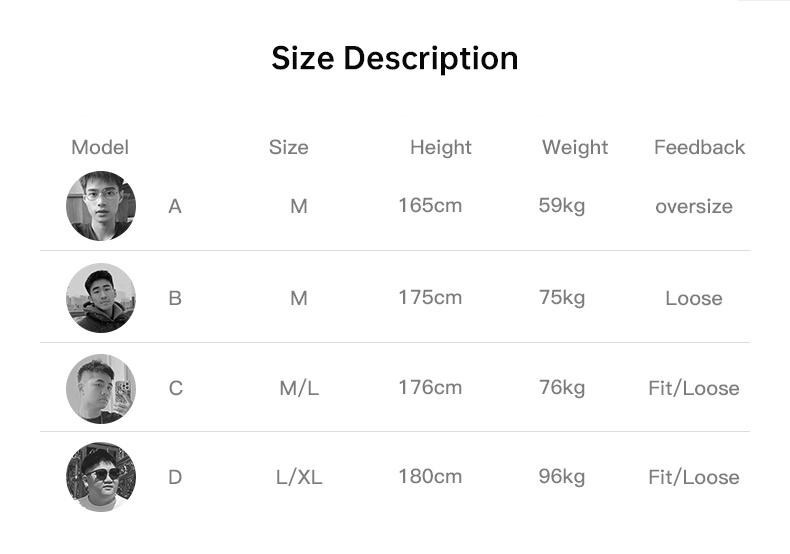The image size is (790, 554).
Task: Click the Weight column header
Action: click(575, 147)
